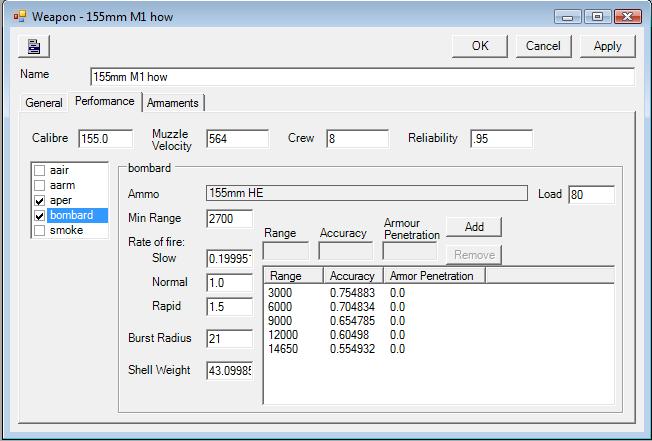The height and width of the screenshot is (441, 652).
Task: Click accuracy value 0.754883
Action: [x=352, y=293]
